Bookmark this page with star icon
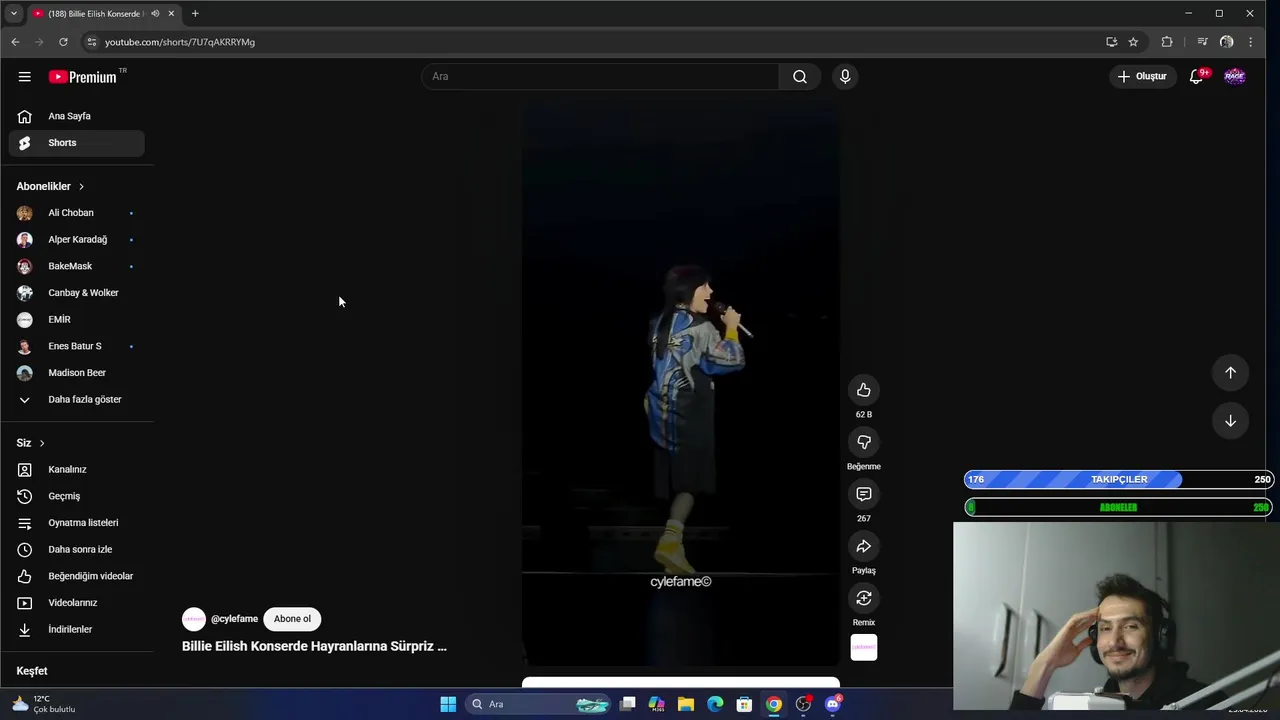The image size is (1280, 720). point(1133,42)
